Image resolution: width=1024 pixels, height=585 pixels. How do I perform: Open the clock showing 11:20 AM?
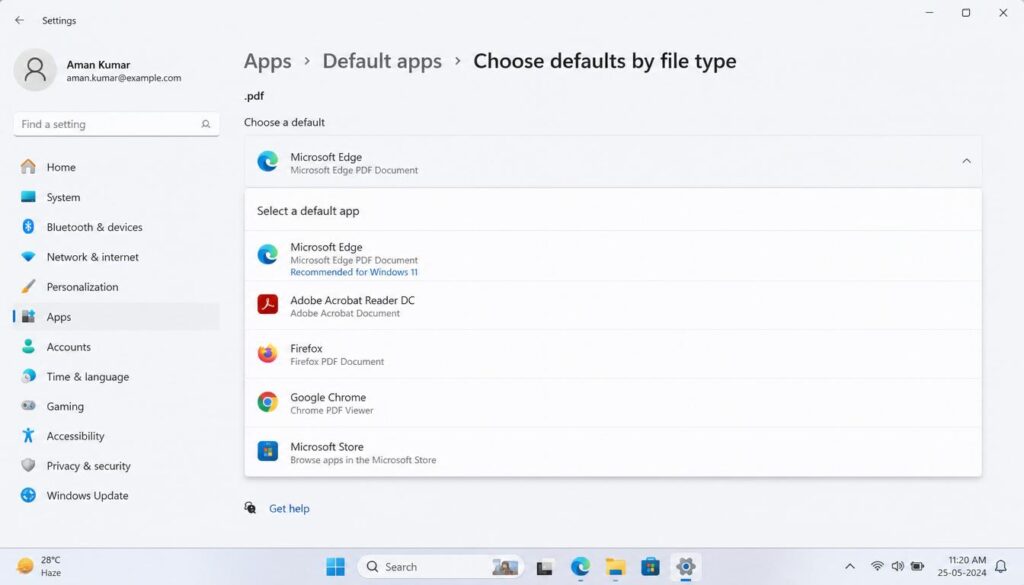(962, 566)
